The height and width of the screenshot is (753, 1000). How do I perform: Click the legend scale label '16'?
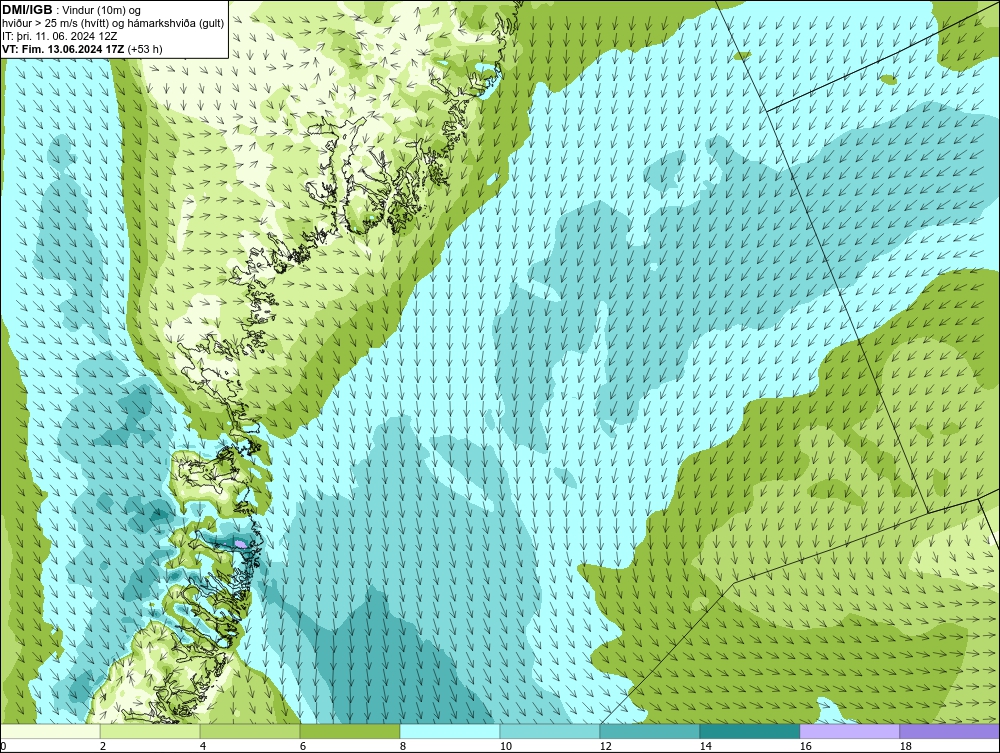tap(805, 746)
